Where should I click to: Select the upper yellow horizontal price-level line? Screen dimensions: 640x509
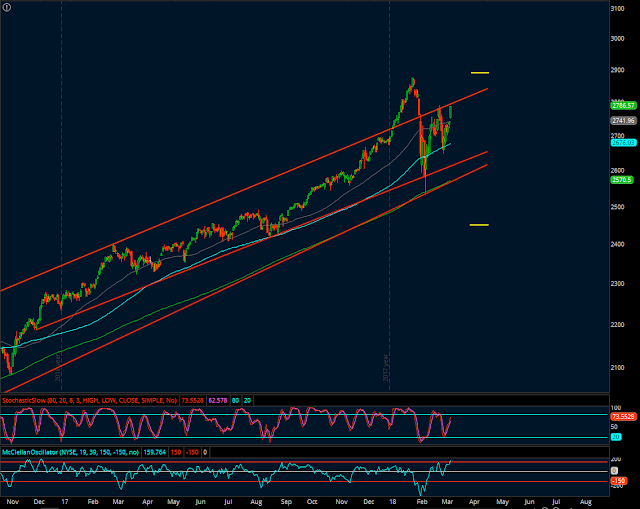[480, 73]
